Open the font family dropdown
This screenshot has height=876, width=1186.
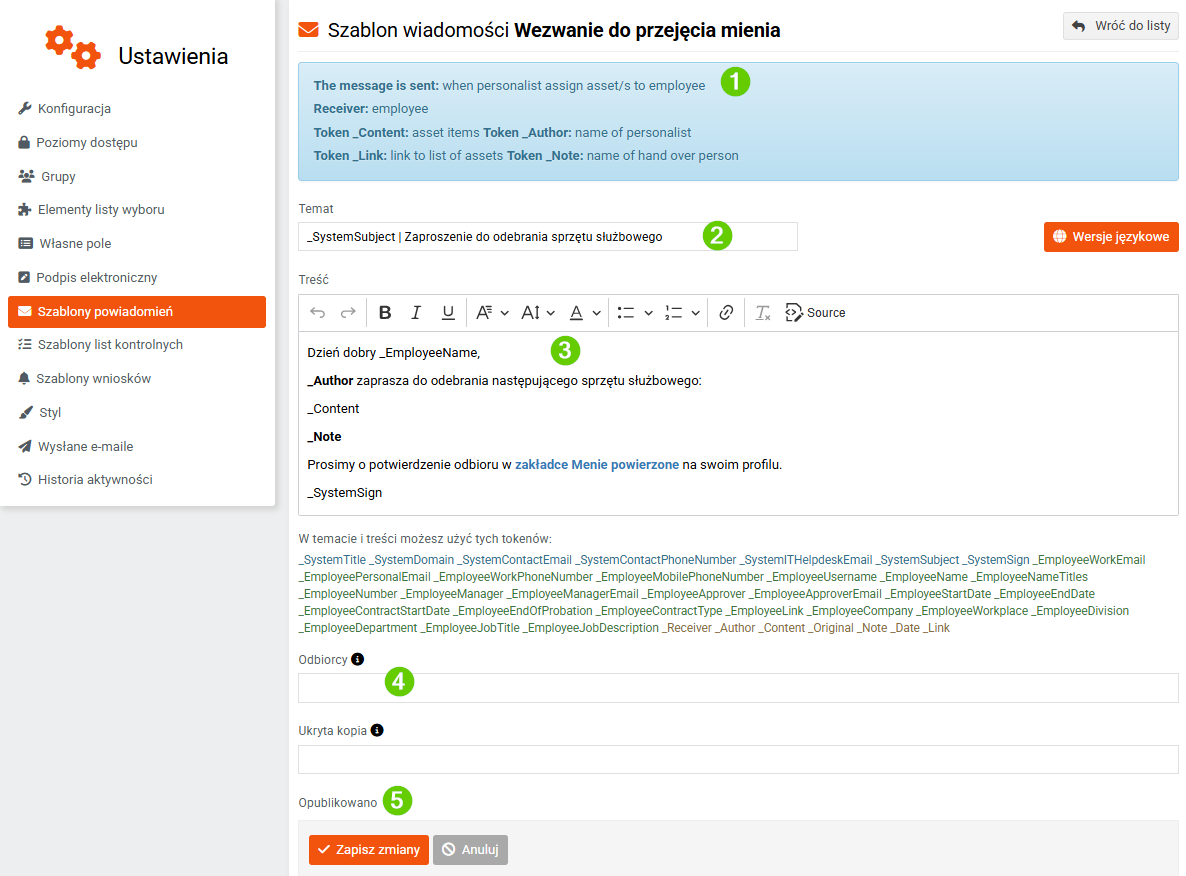(x=492, y=312)
